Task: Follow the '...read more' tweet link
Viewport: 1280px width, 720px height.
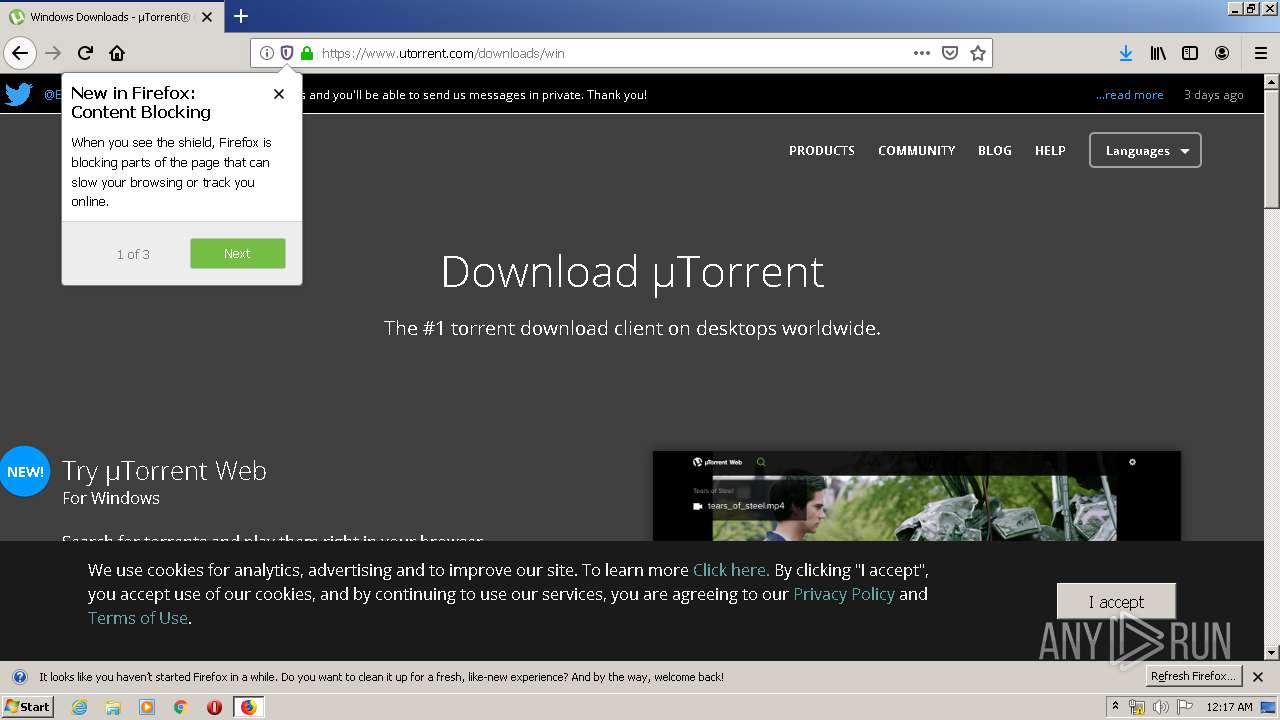Action: [1129, 95]
